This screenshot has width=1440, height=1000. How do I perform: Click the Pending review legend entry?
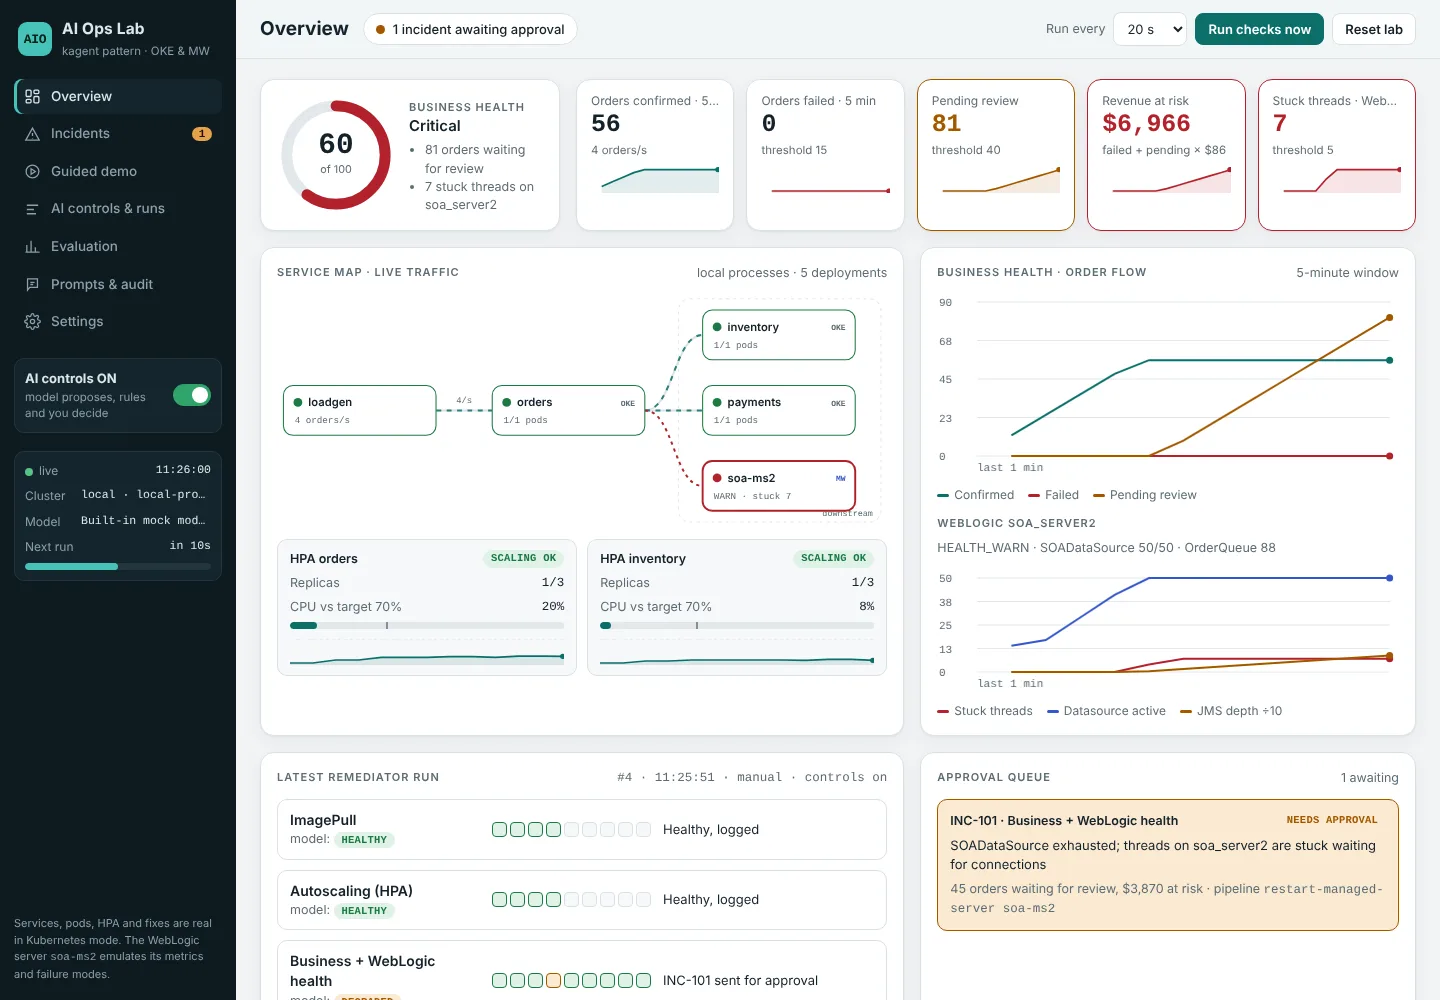tap(1145, 495)
